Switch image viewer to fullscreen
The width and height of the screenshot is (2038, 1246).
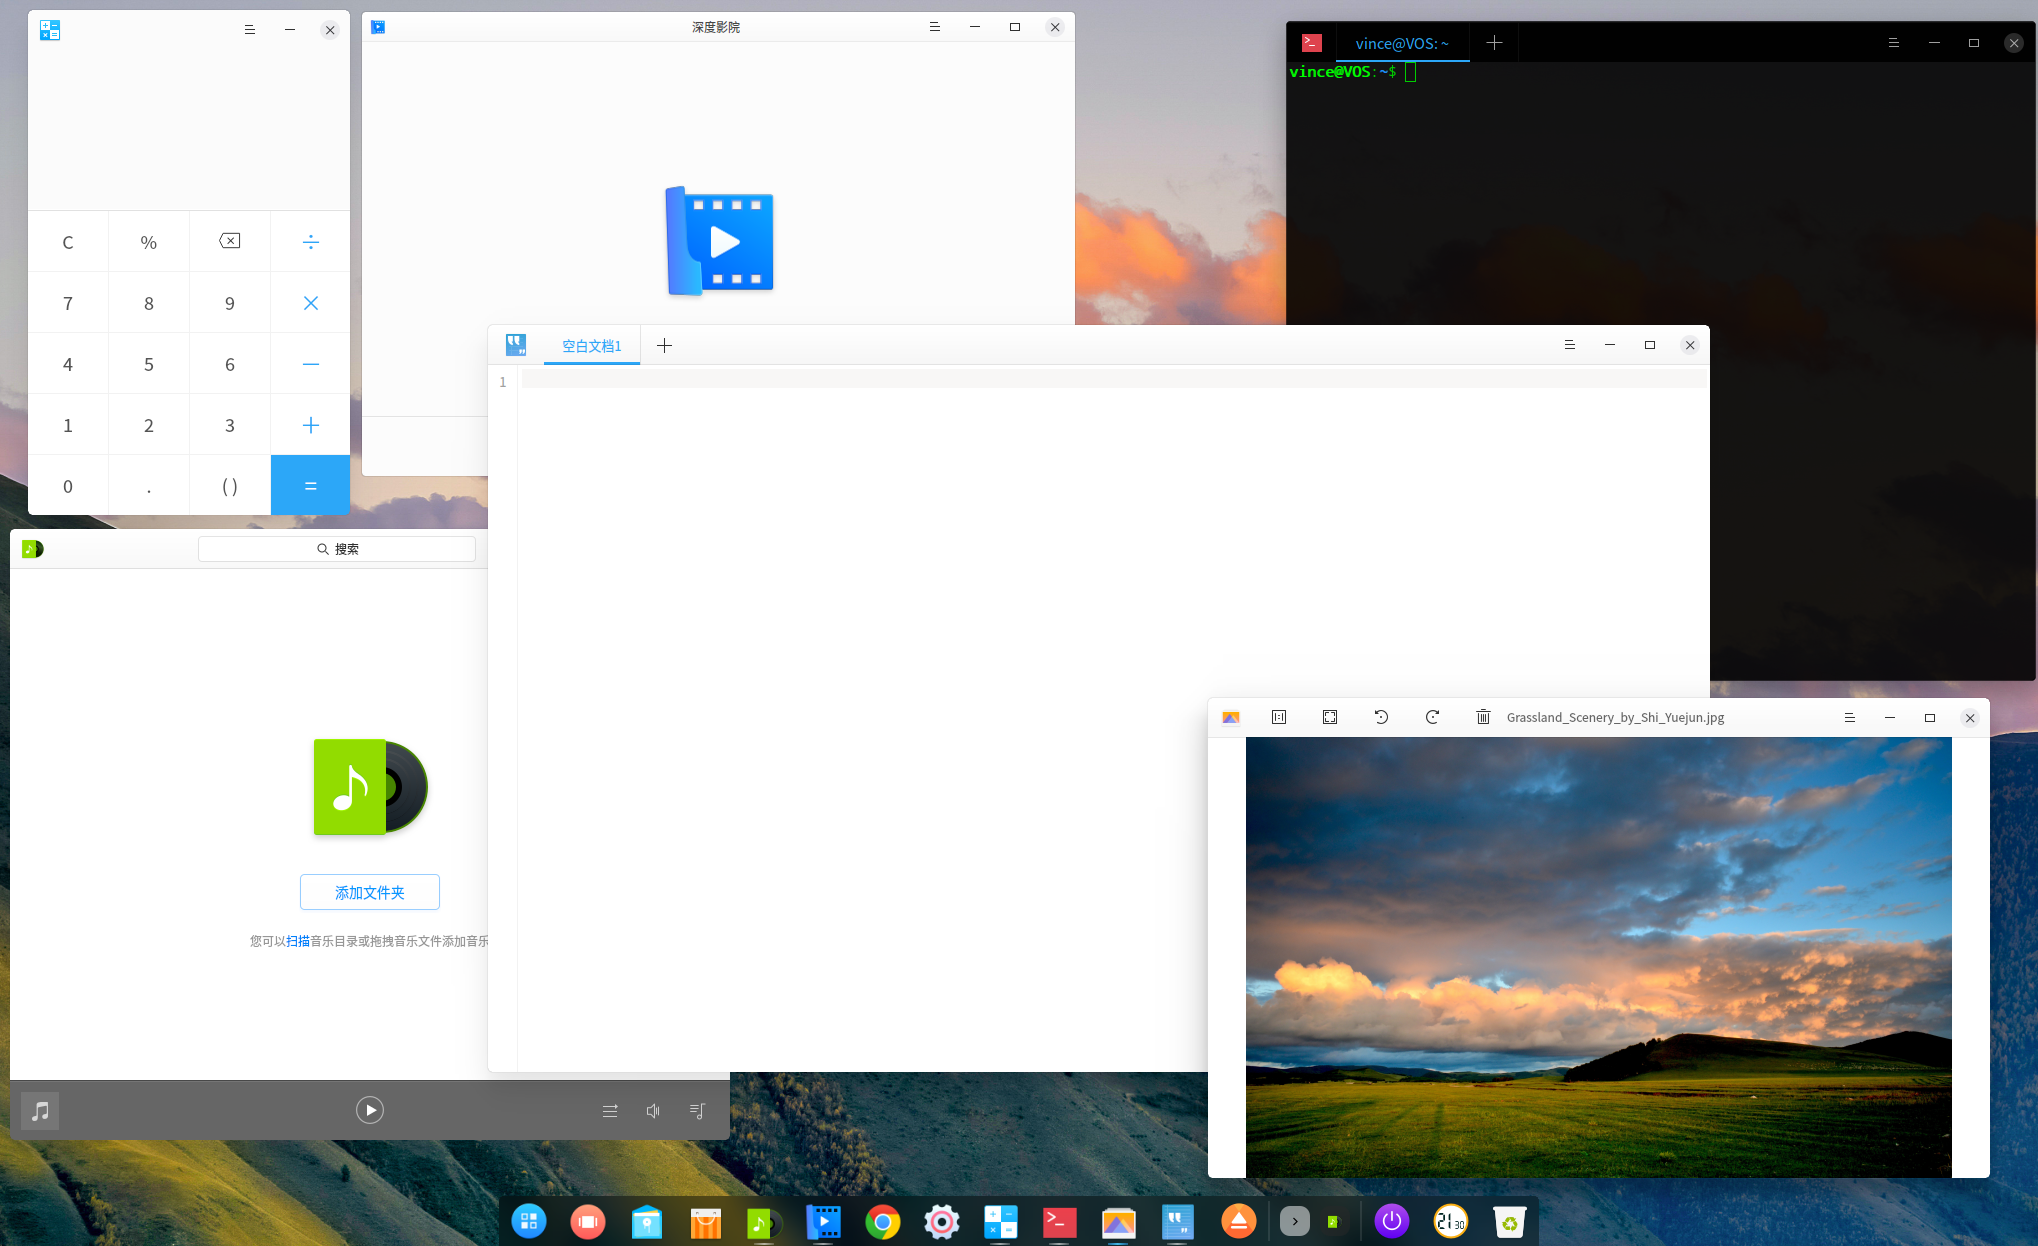[1330, 717]
